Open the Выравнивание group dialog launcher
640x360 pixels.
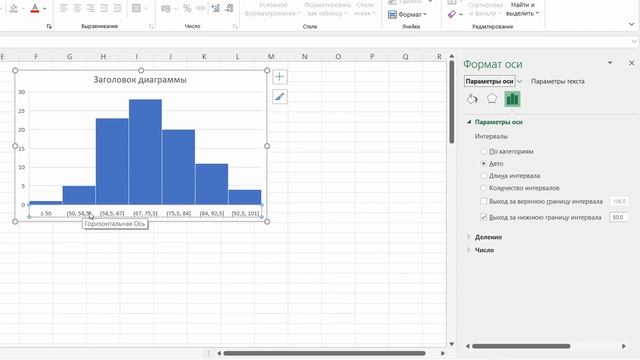pos(151,27)
